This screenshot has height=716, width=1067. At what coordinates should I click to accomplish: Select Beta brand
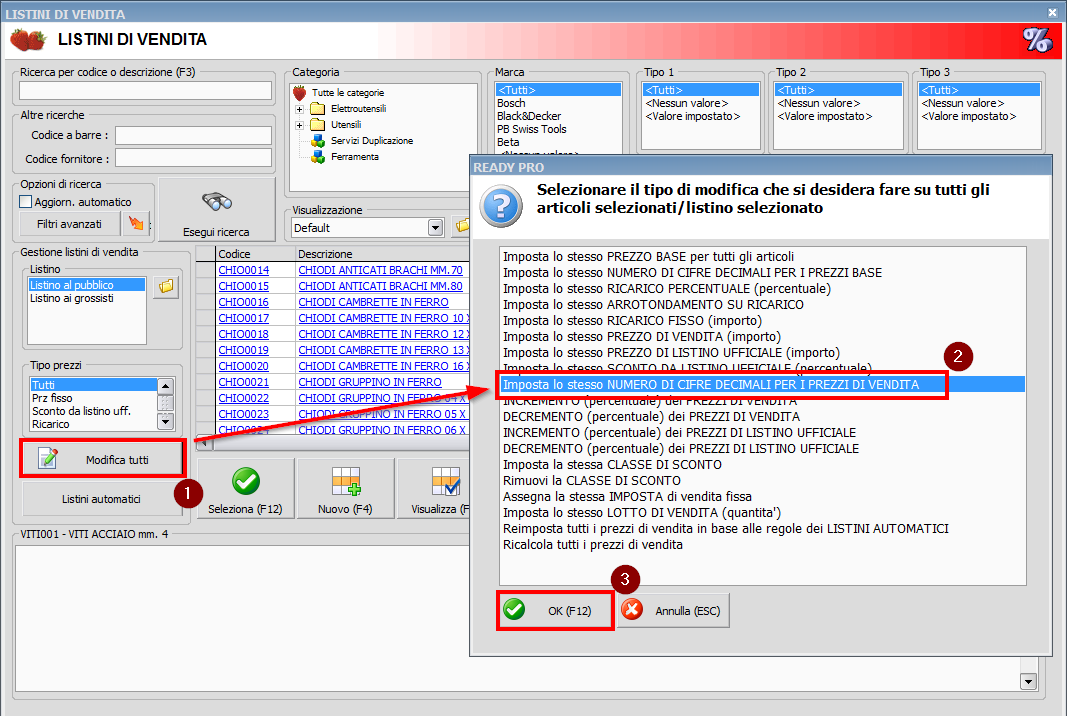click(508, 142)
